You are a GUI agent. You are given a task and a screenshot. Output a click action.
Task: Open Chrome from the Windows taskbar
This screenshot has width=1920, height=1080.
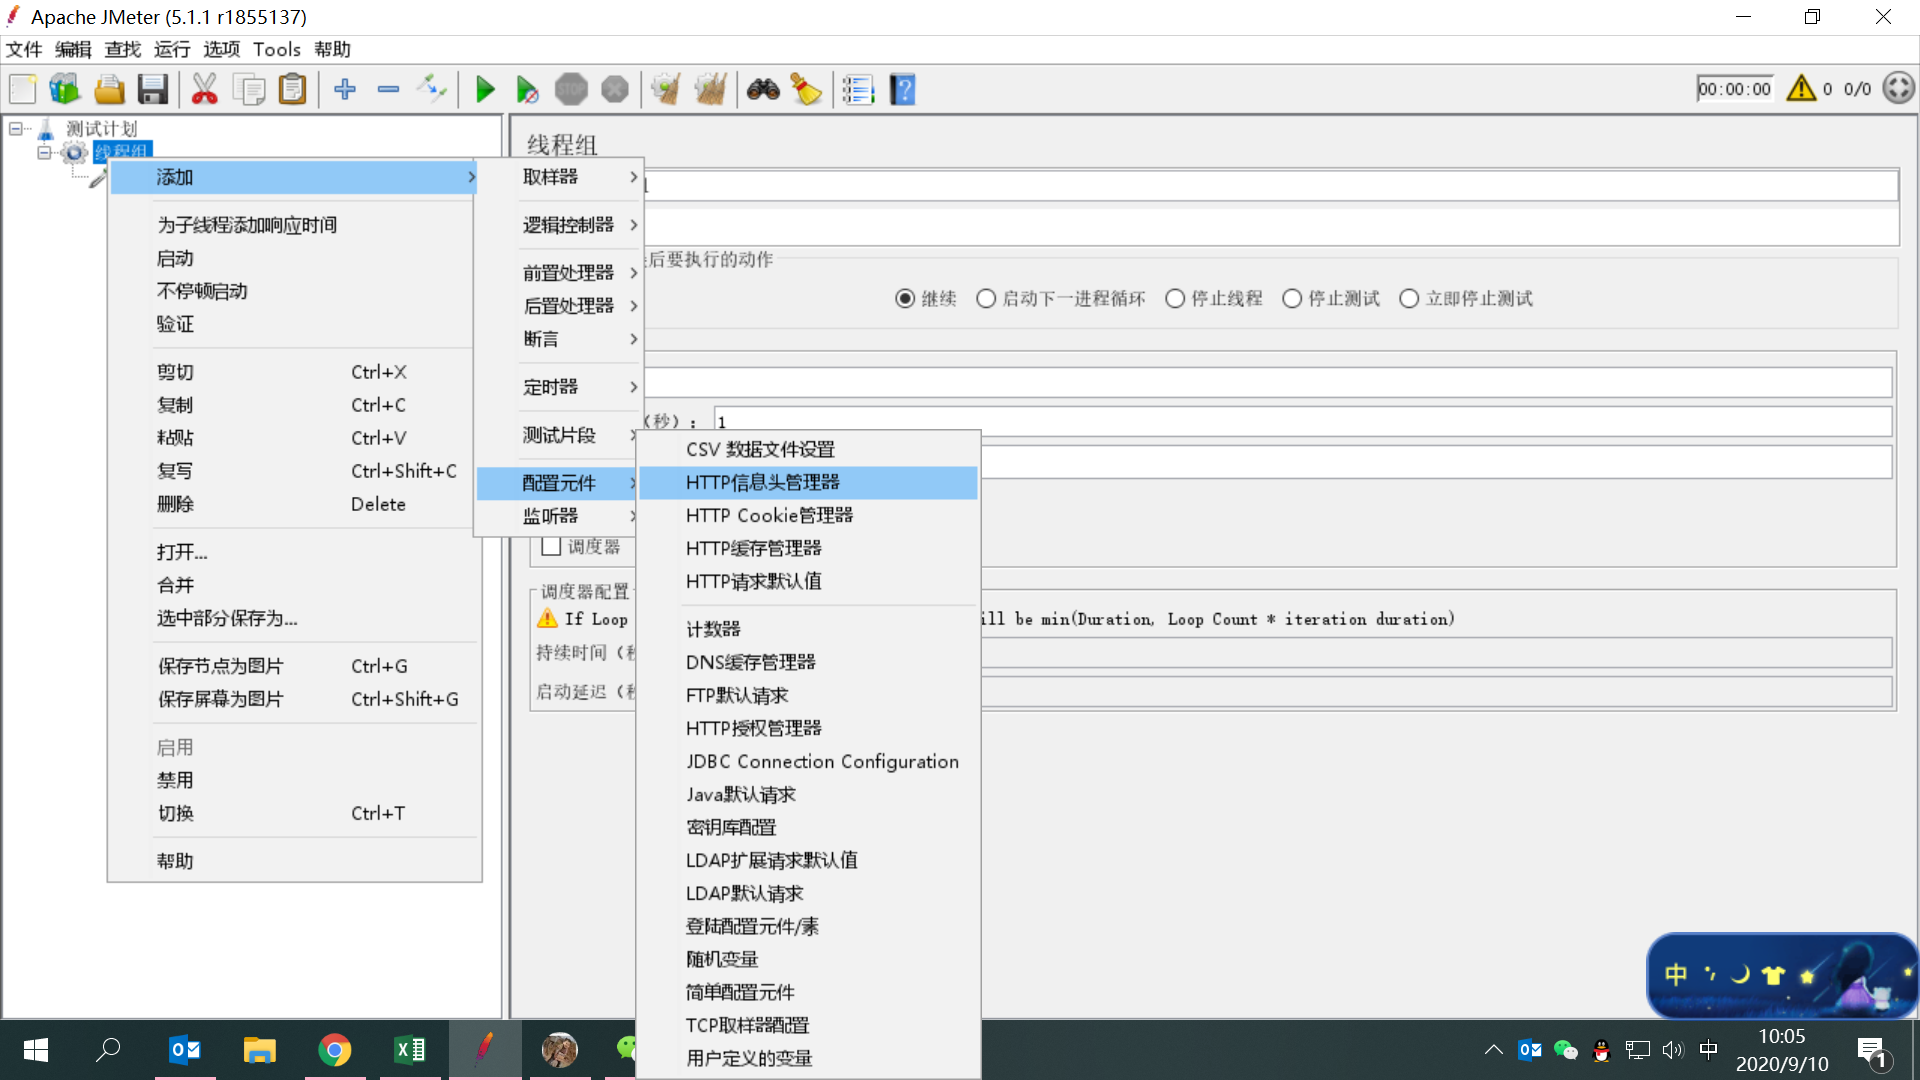click(x=335, y=1050)
